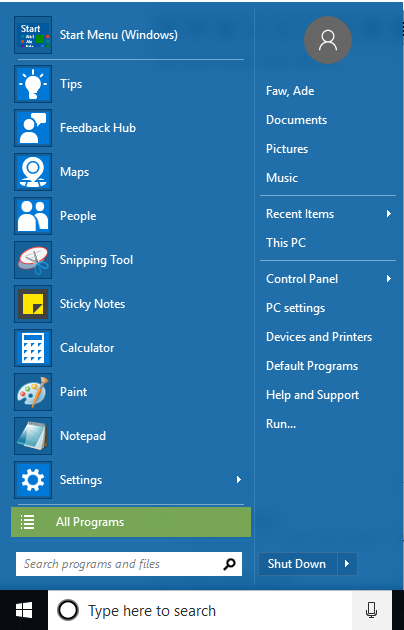Click the People label text

[78, 216]
